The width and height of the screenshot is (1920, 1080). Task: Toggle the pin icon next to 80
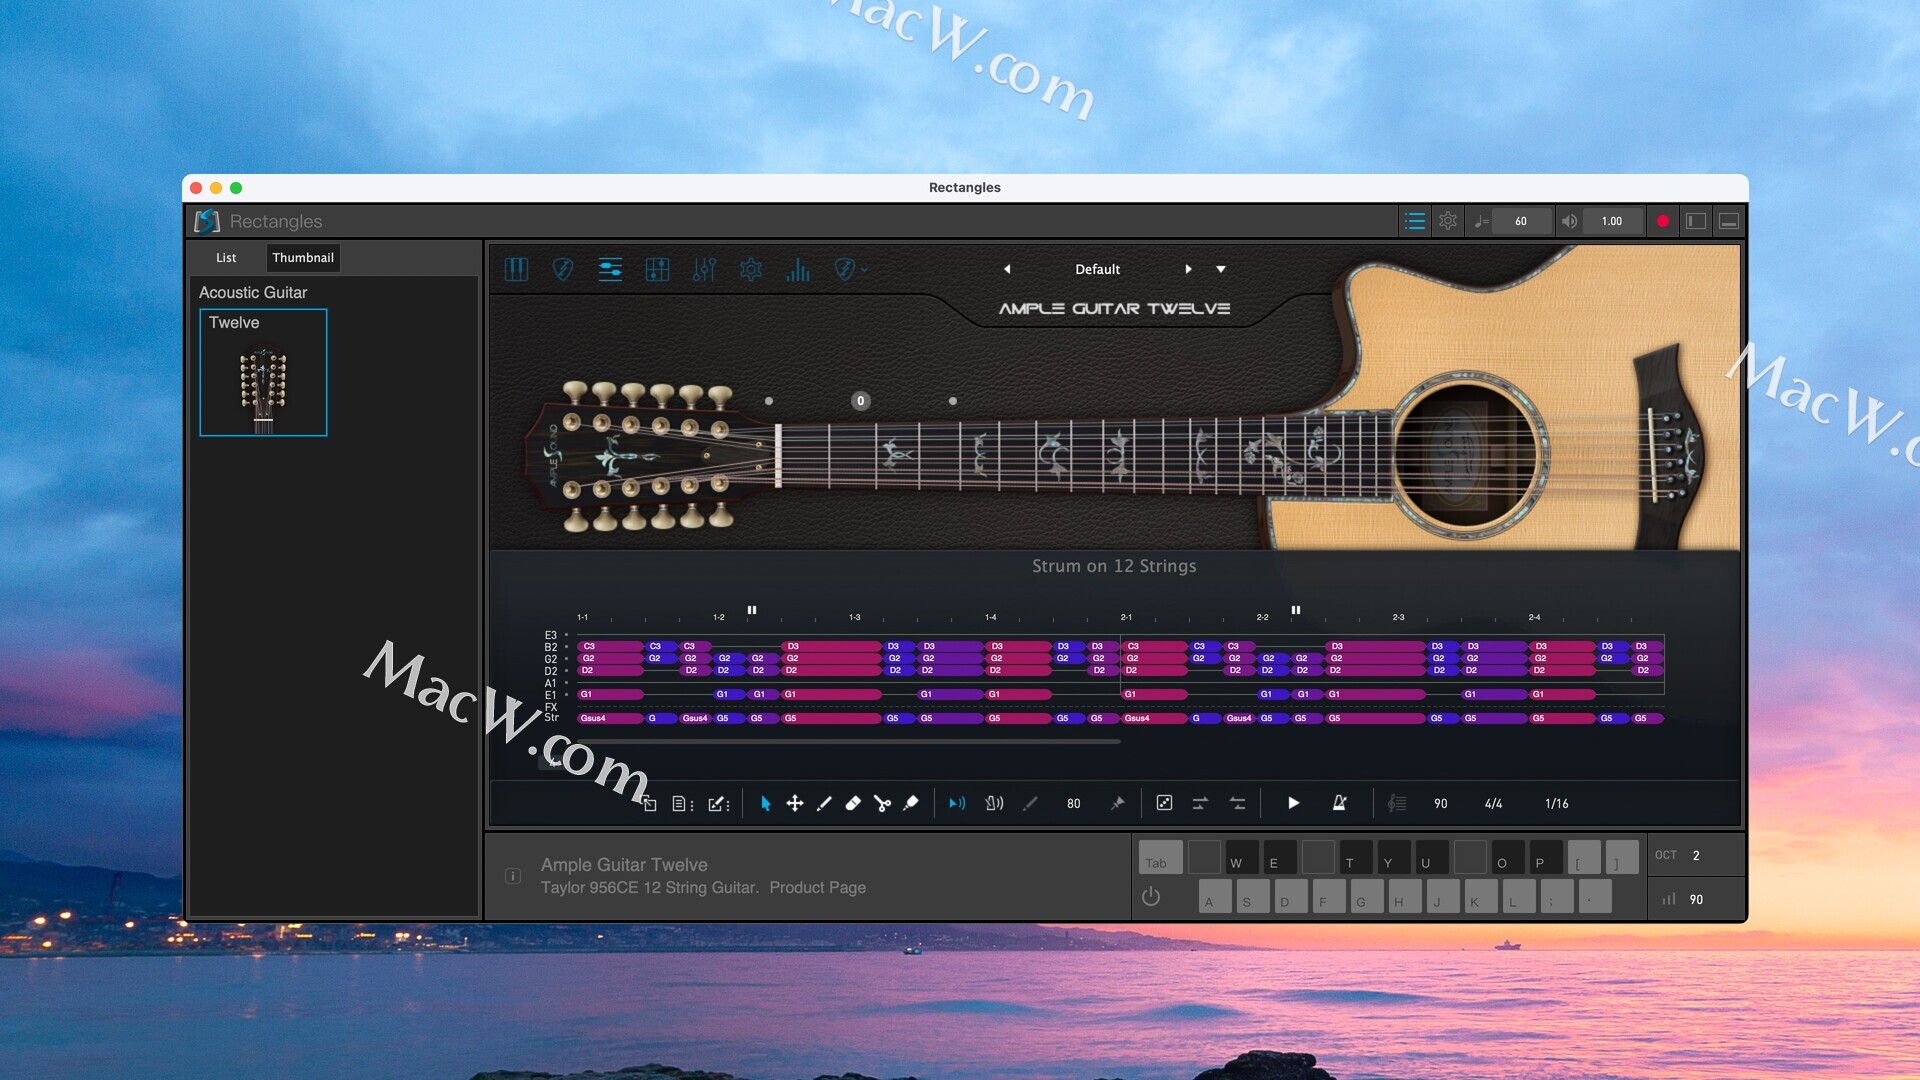pyautogui.click(x=1118, y=803)
